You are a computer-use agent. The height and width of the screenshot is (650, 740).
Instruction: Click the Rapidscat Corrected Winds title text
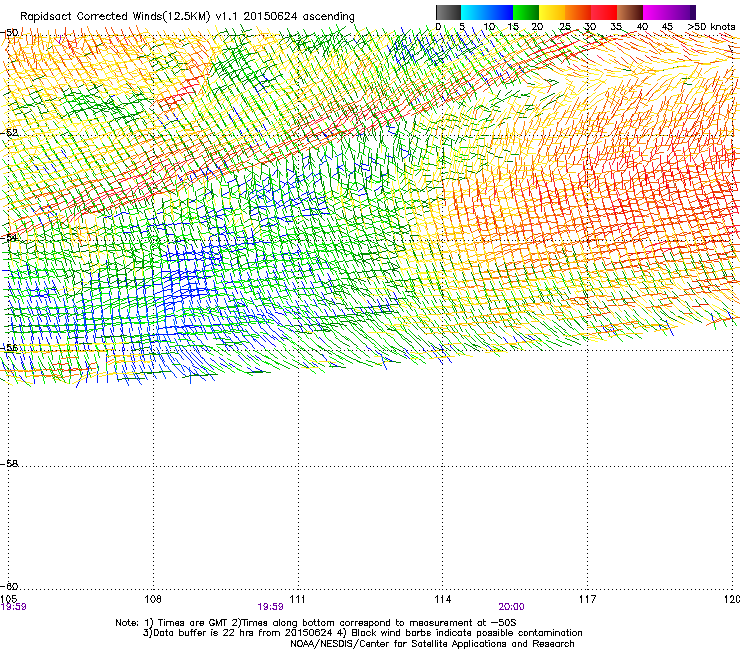(187, 16)
